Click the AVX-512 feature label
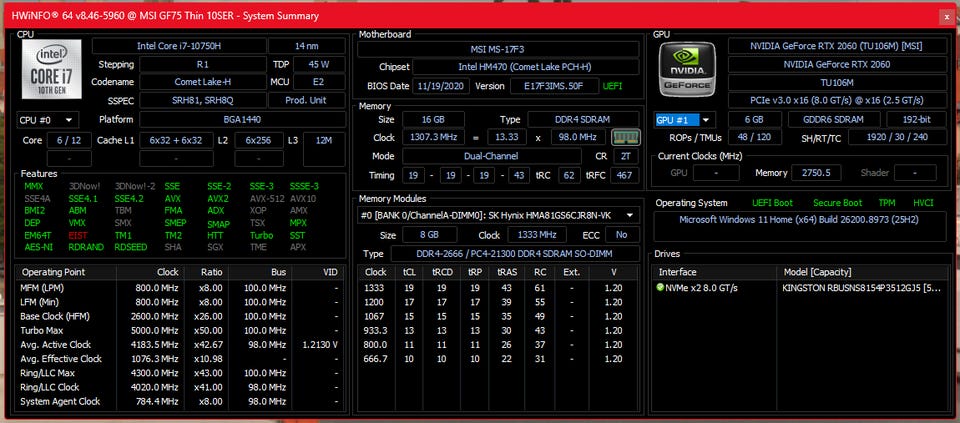The width and height of the screenshot is (960, 423). coord(266,198)
